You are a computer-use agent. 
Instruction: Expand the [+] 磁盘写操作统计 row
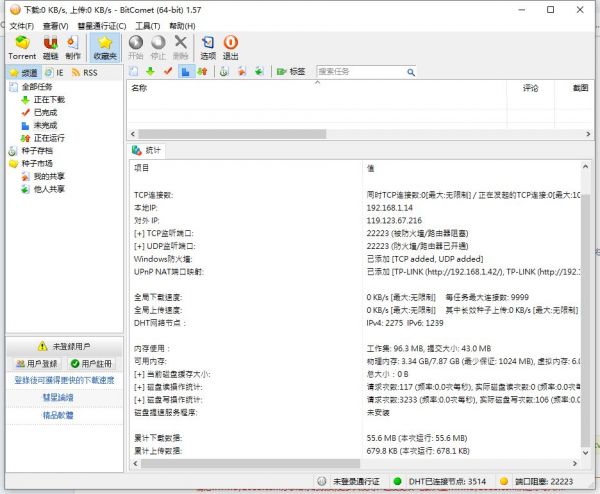168,400
